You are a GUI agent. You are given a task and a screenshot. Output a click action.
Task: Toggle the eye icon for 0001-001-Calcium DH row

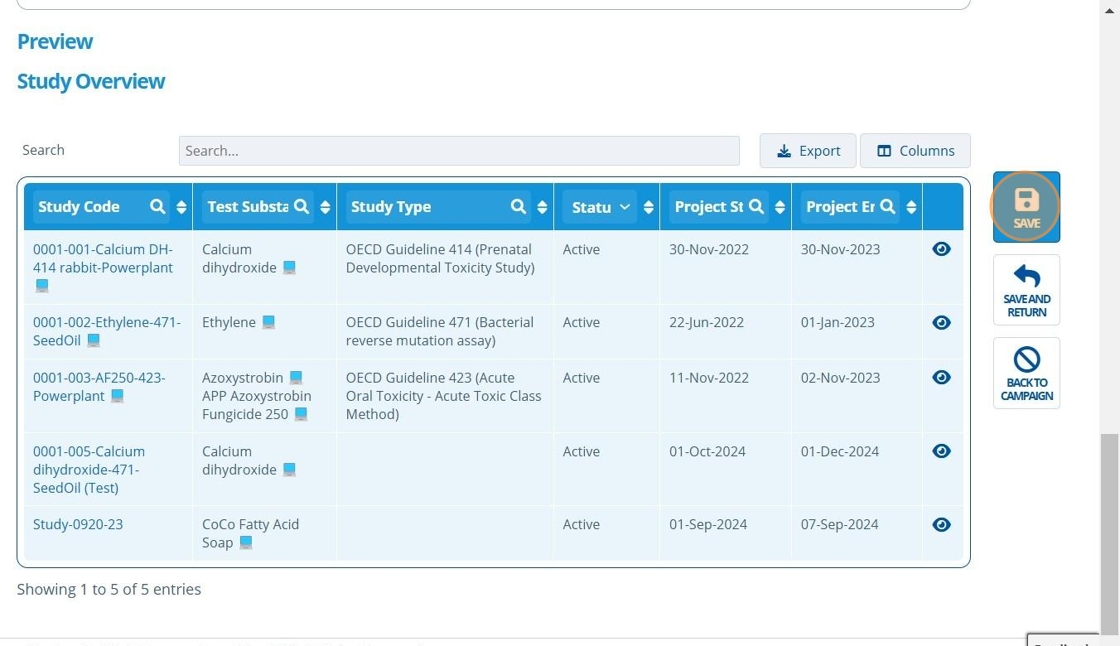(x=941, y=249)
